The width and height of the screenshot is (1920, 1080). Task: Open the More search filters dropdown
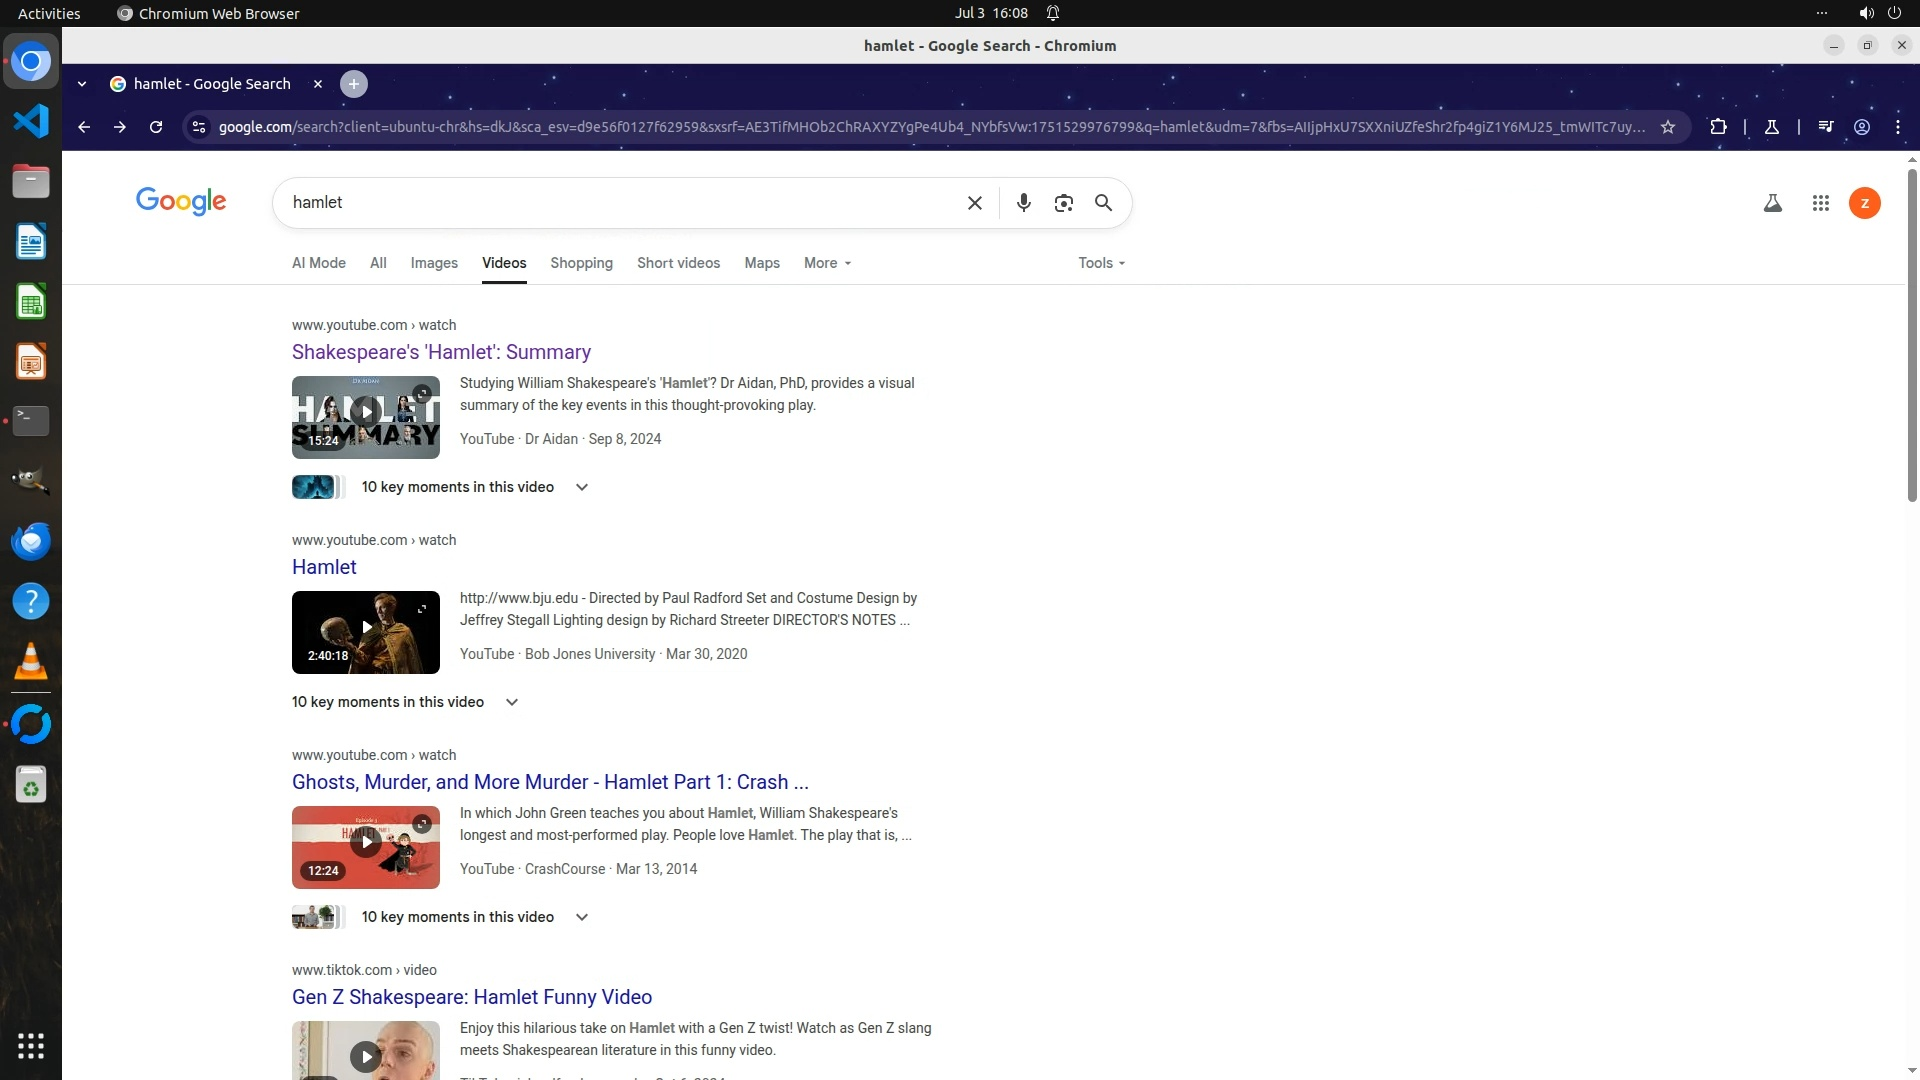[x=827, y=263]
